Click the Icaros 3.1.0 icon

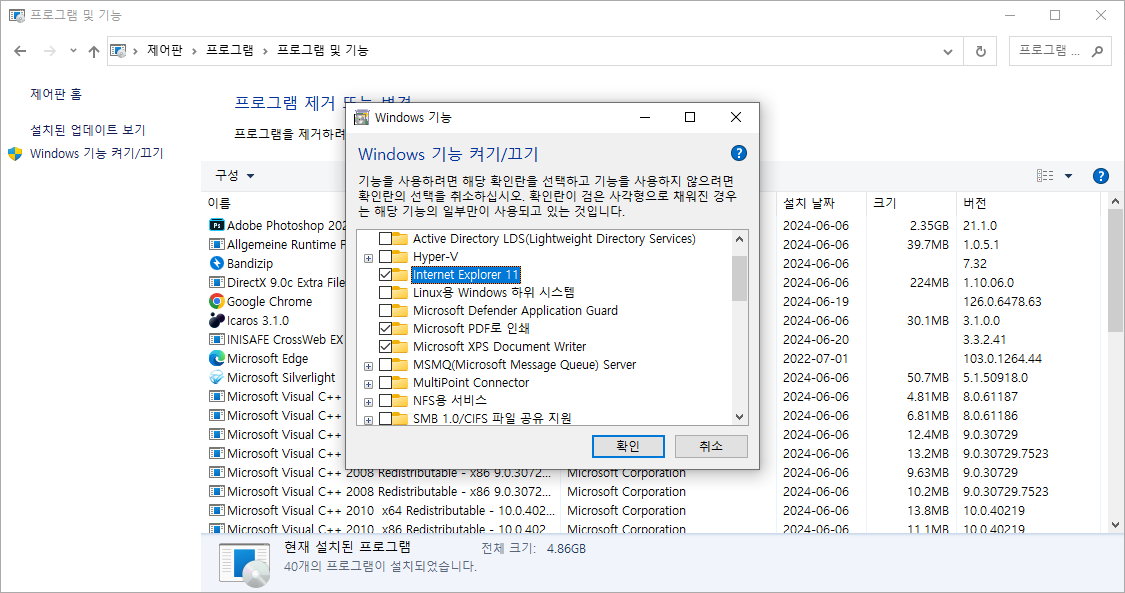click(216, 321)
